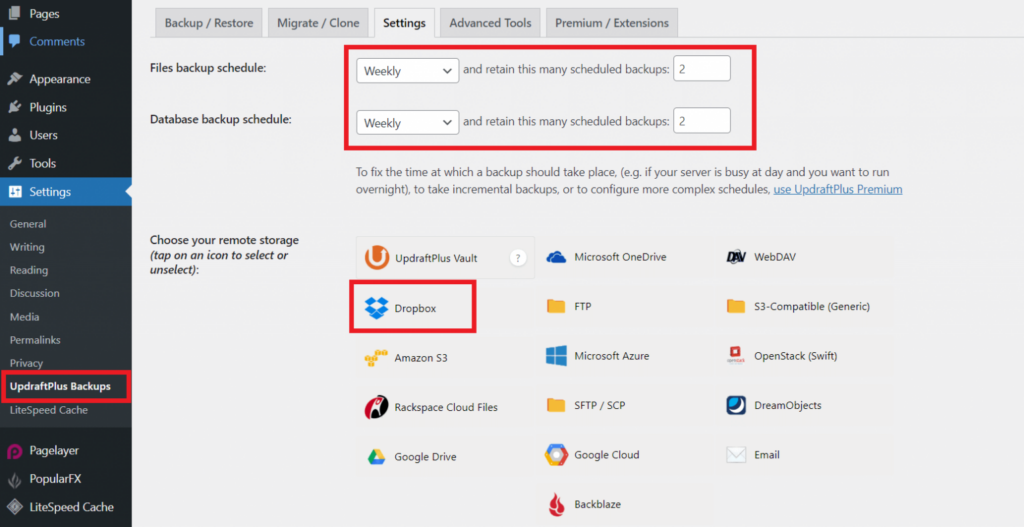Open the Advanced Tools tab

490,23
